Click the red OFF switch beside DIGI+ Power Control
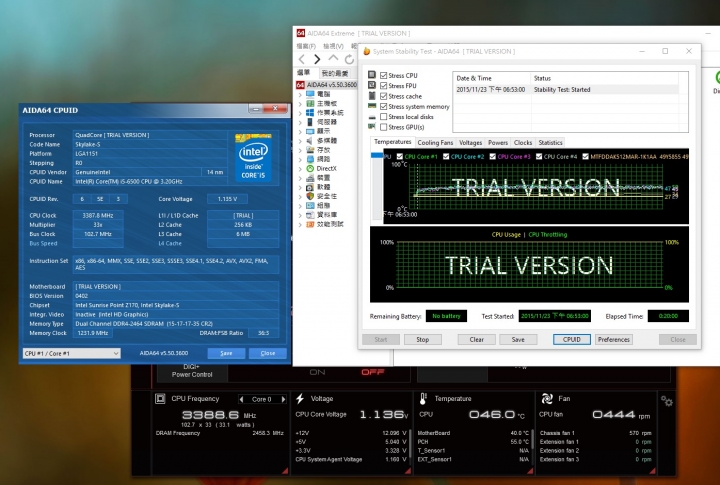Viewport: 720px width, 485px height. (x=372, y=372)
